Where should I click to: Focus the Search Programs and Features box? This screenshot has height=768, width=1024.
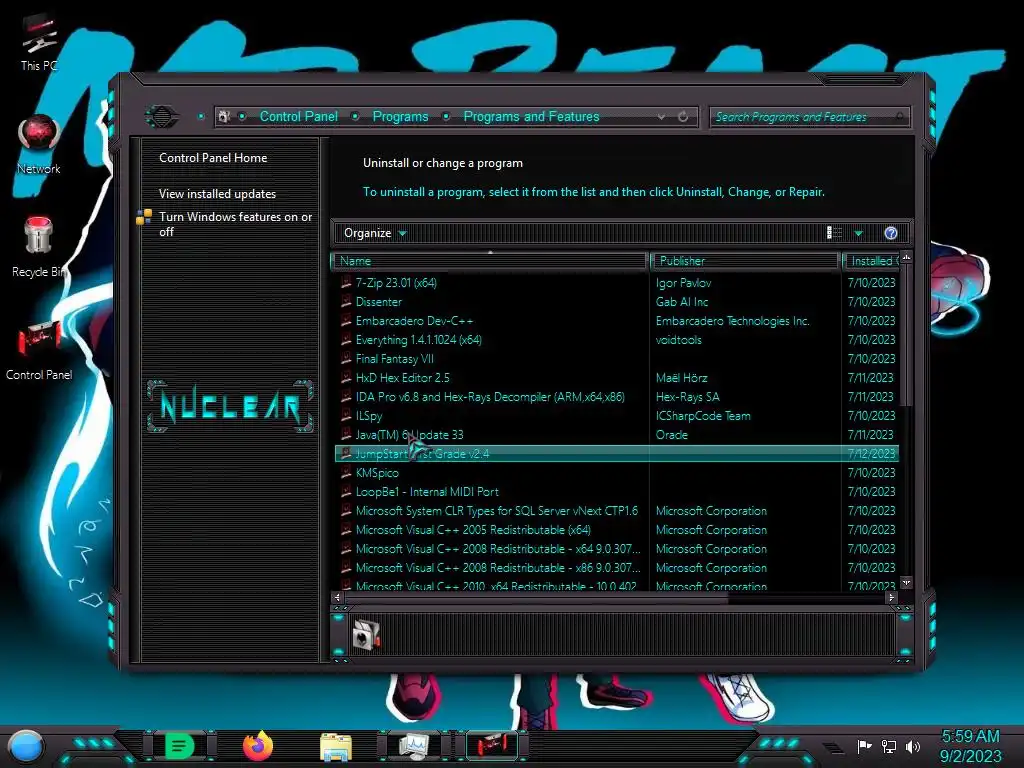pyautogui.click(x=808, y=117)
